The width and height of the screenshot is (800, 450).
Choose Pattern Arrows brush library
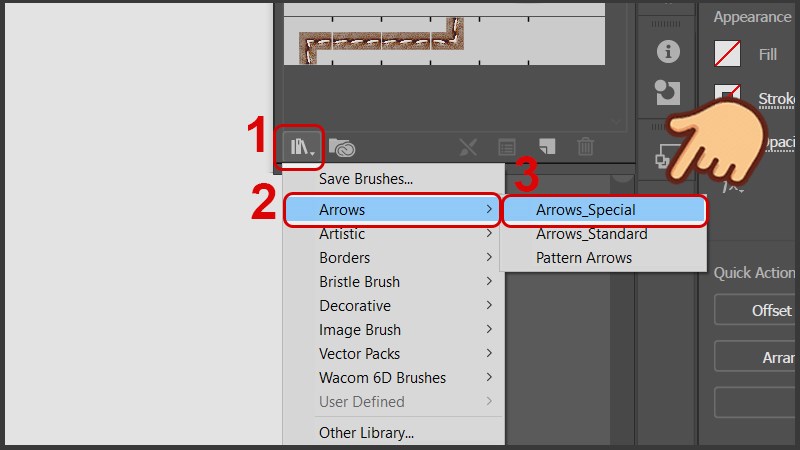coord(584,258)
